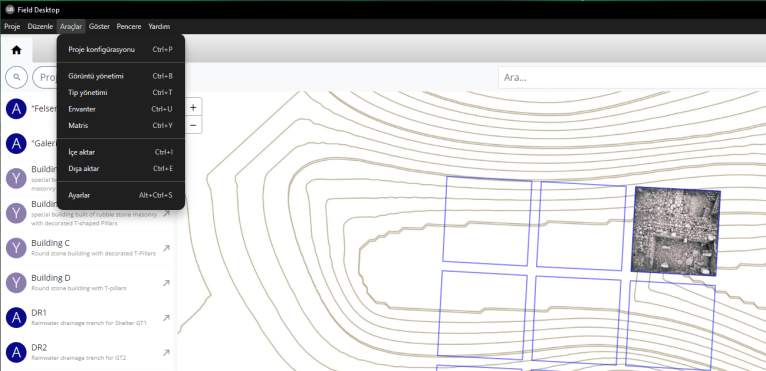Viewport: 766px width, 371px height.
Task: Open the home tab icon
Action: [17, 50]
